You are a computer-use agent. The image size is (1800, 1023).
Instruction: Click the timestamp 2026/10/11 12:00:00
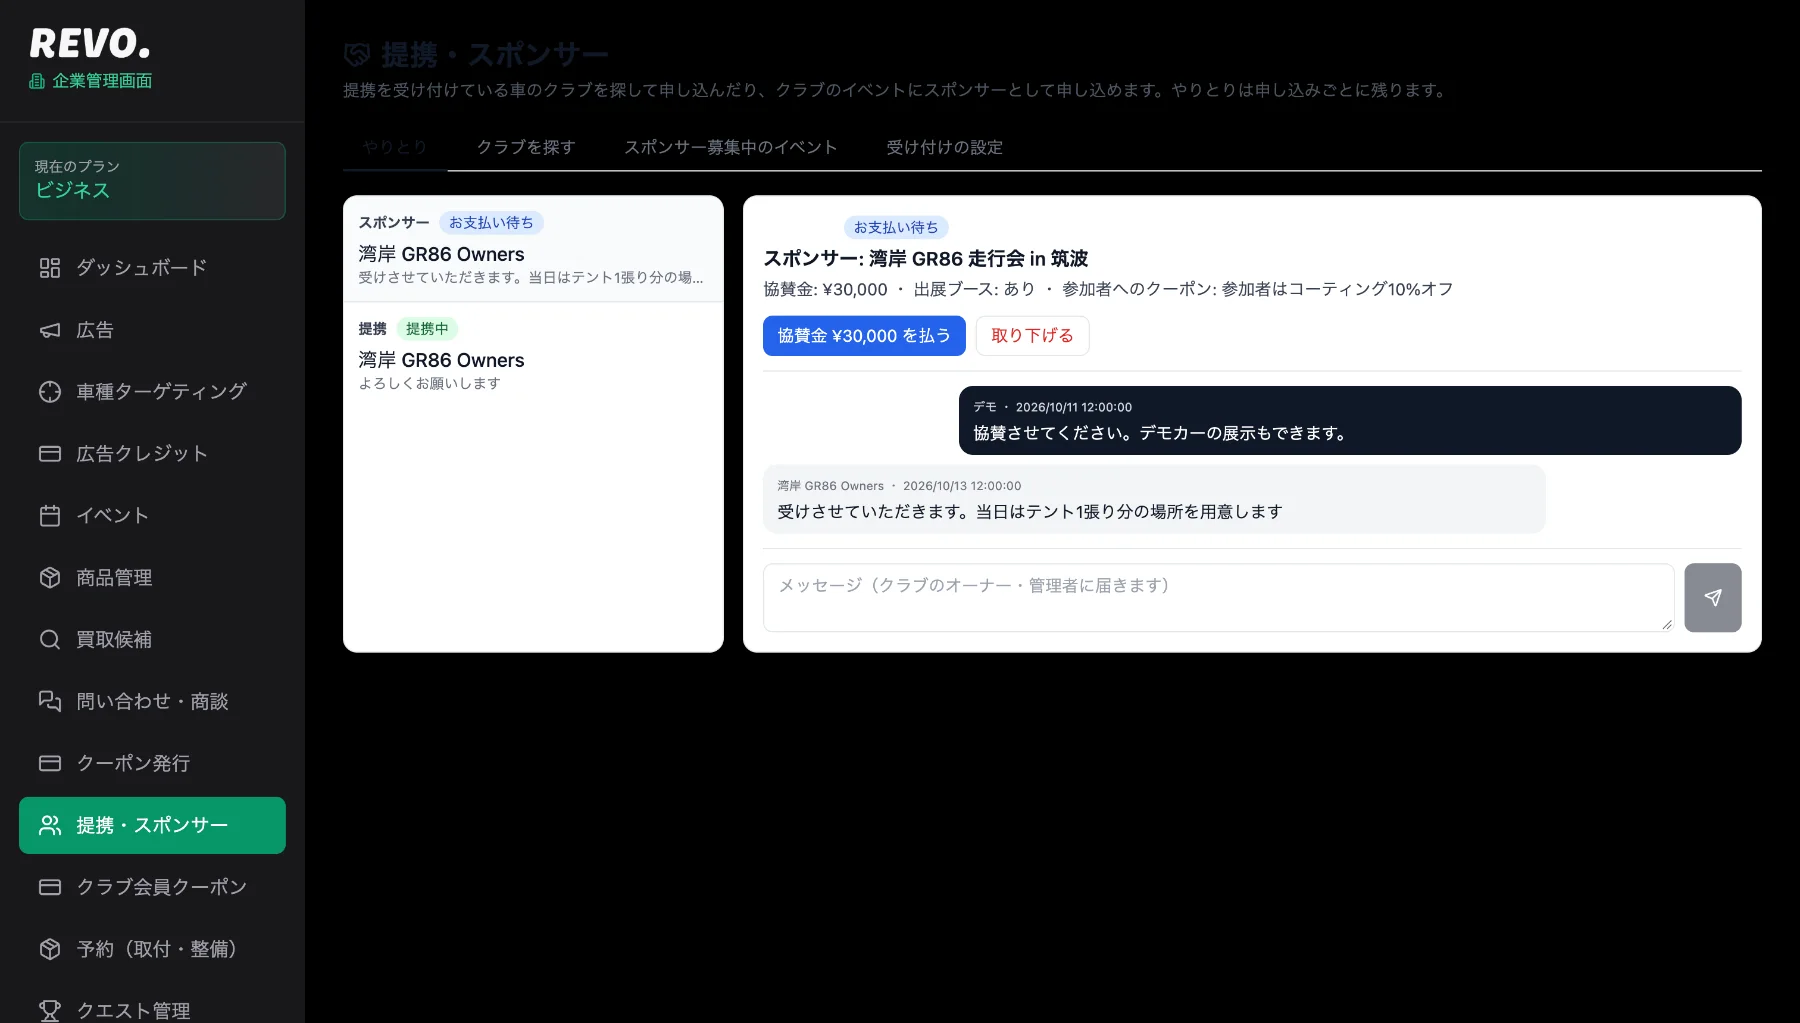click(1074, 408)
